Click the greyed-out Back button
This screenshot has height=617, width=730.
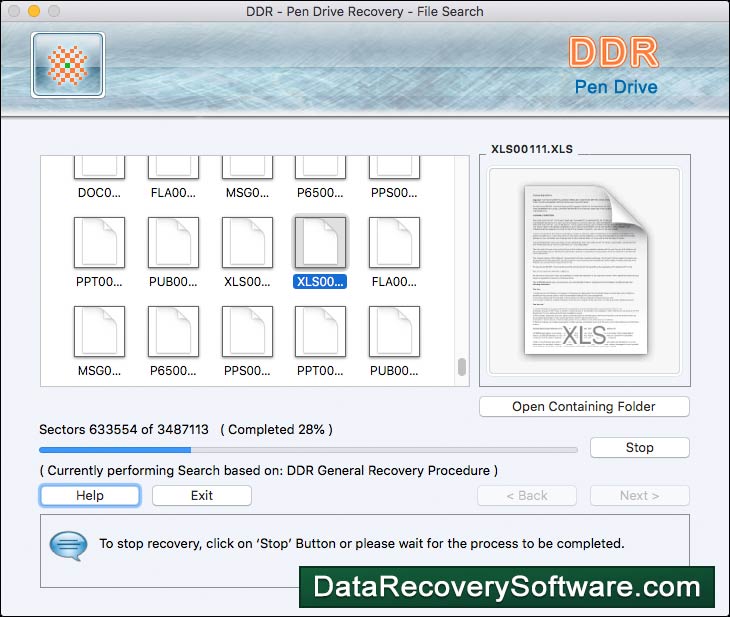point(527,495)
